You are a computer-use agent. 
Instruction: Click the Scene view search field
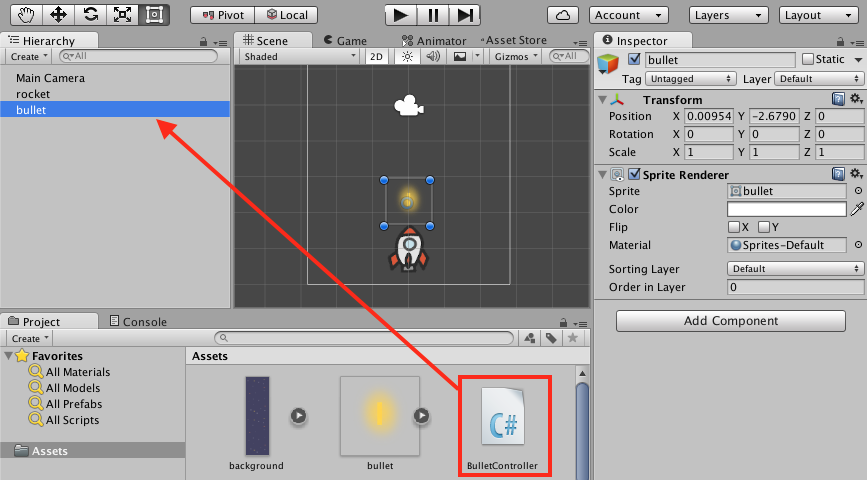[568, 56]
